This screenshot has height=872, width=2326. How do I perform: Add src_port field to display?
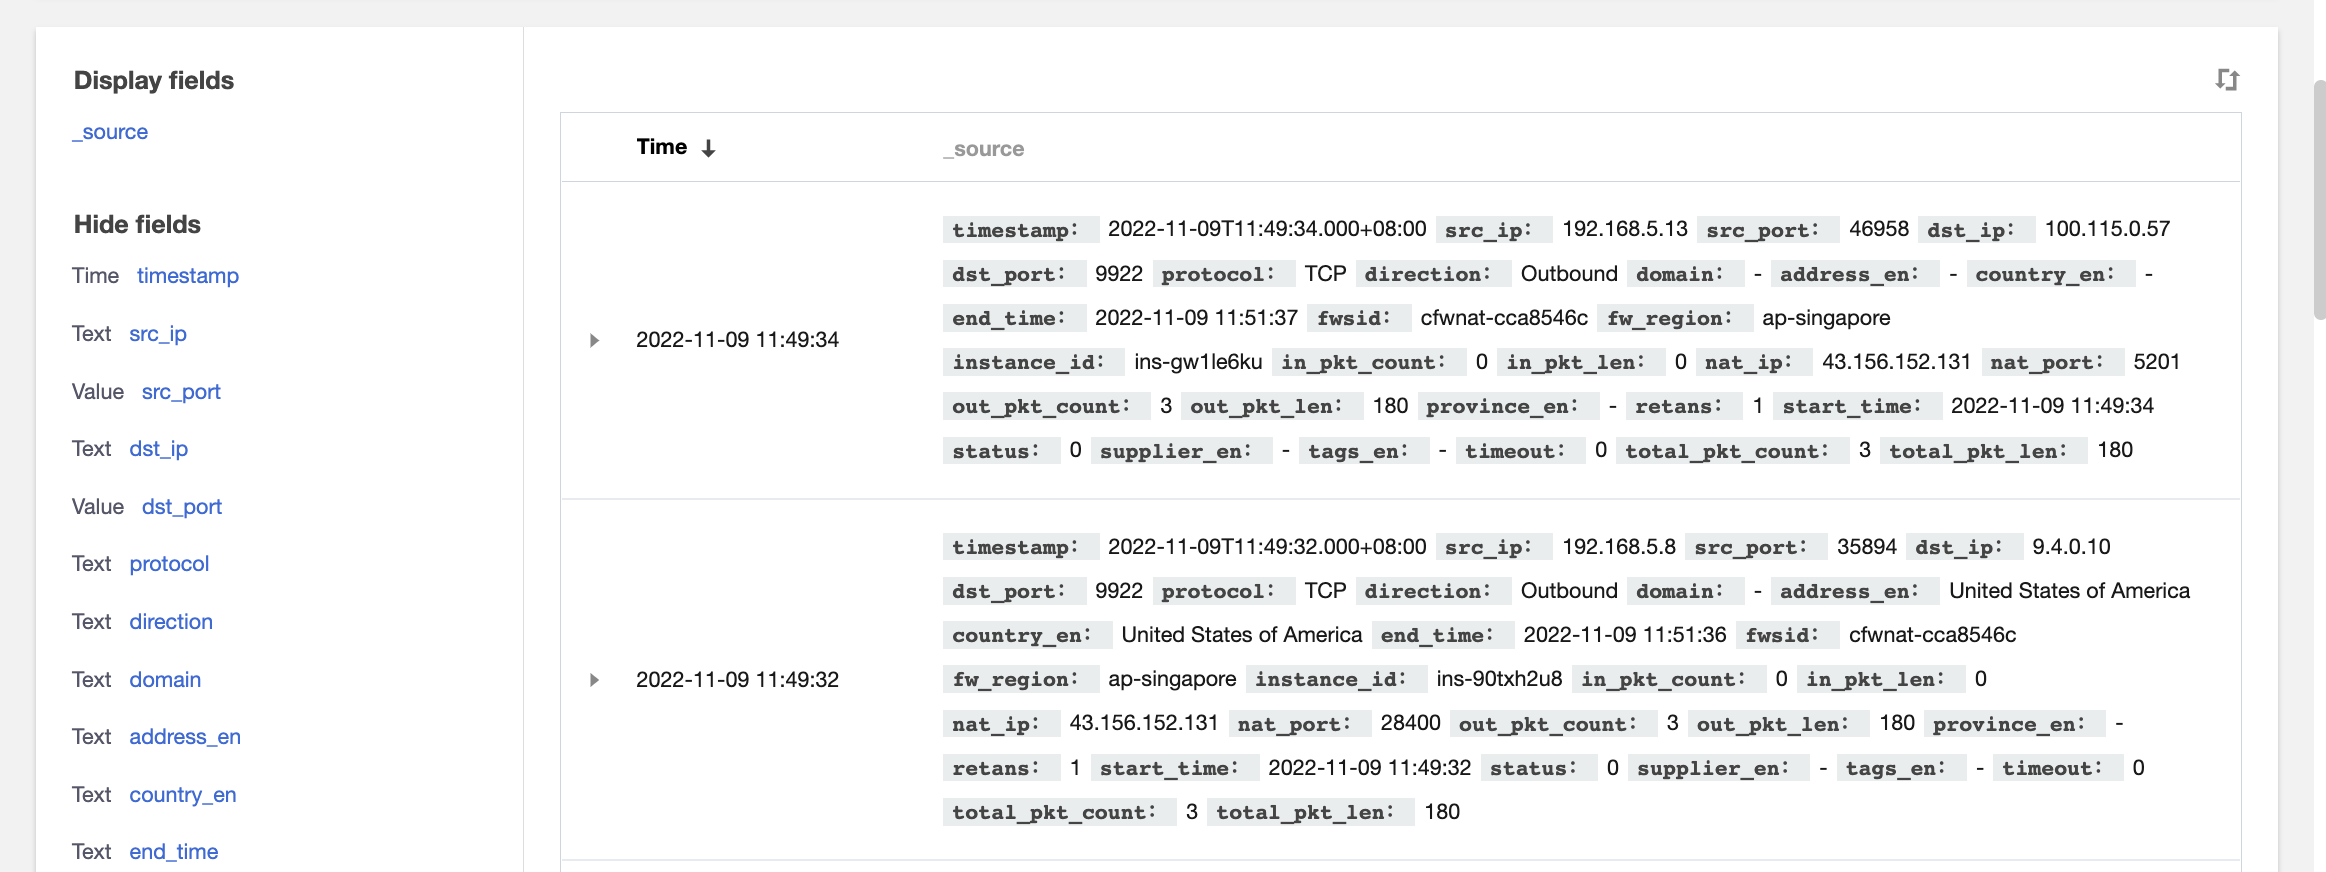click(x=181, y=392)
